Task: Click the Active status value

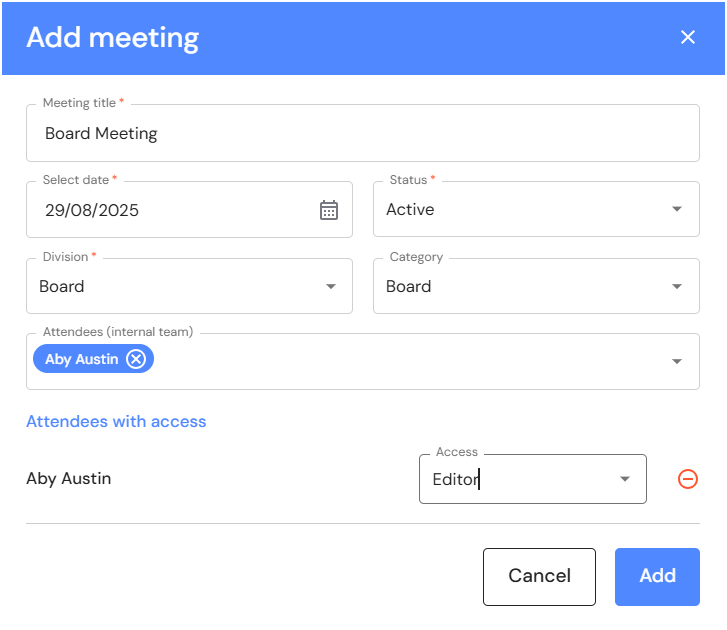Action: (410, 210)
